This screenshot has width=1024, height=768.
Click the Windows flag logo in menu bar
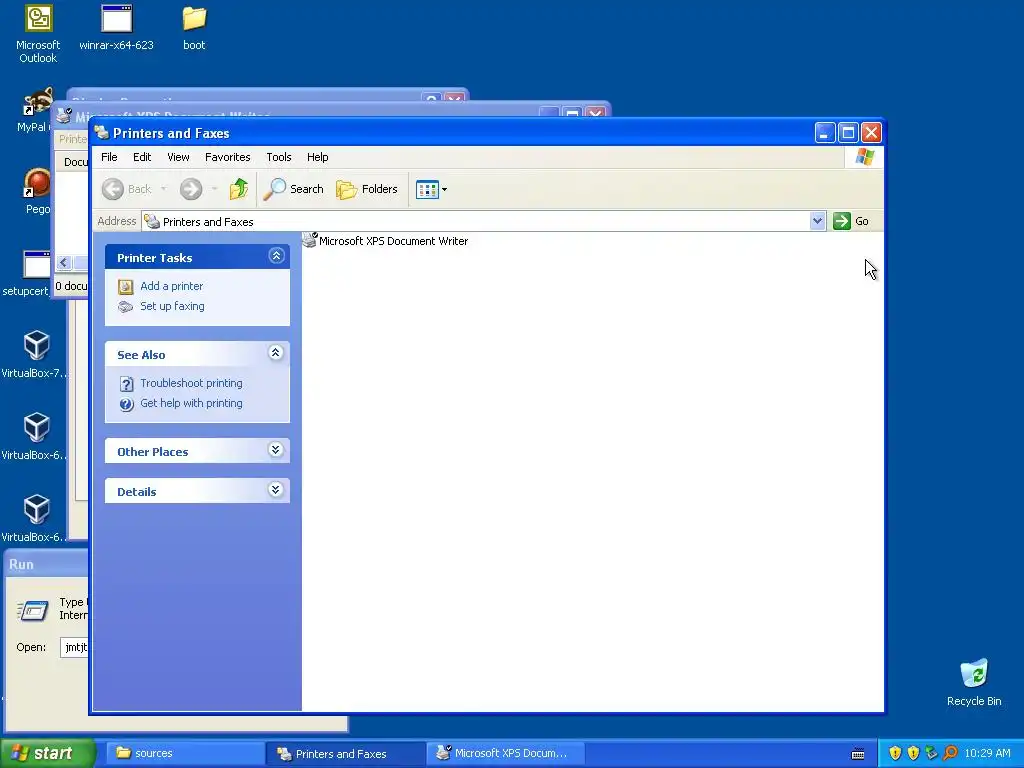865,157
